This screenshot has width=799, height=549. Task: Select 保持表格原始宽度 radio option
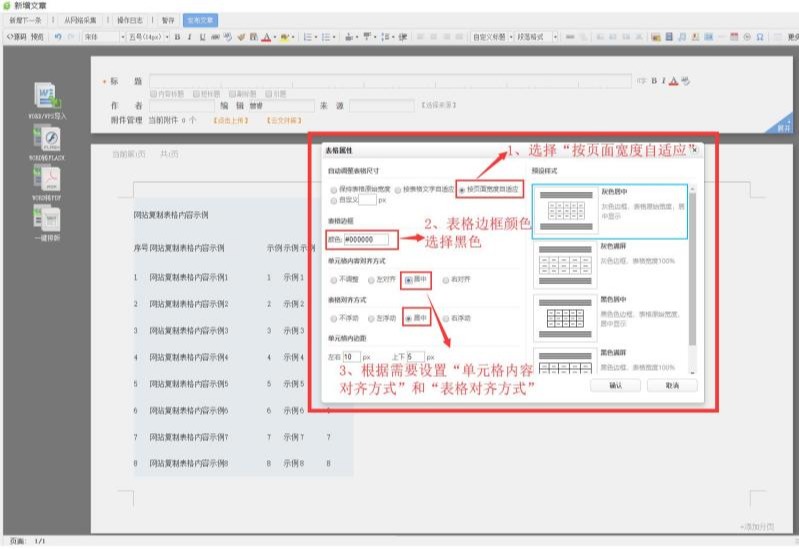click(334, 189)
